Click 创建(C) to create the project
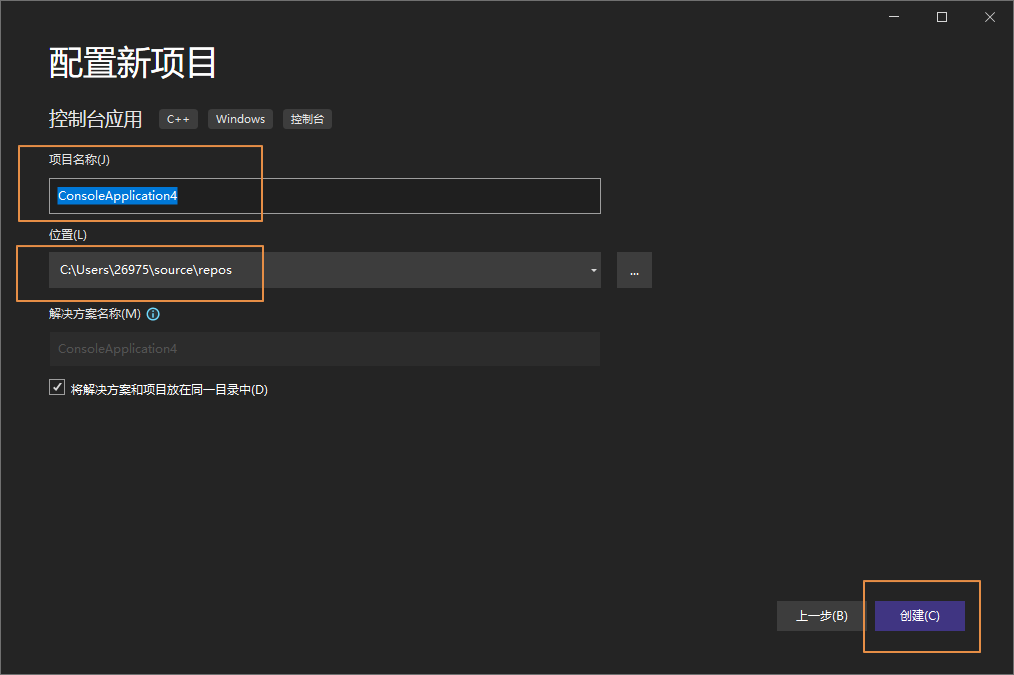The image size is (1014, 675). [919, 616]
